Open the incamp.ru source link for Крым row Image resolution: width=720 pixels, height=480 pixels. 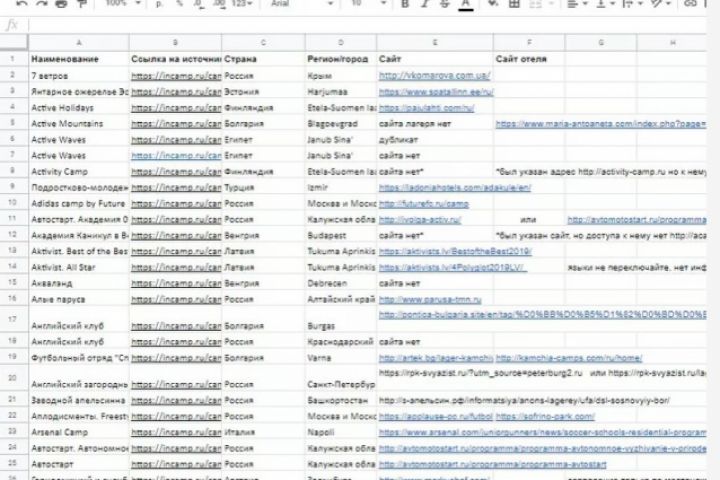click(x=176, y=76)
